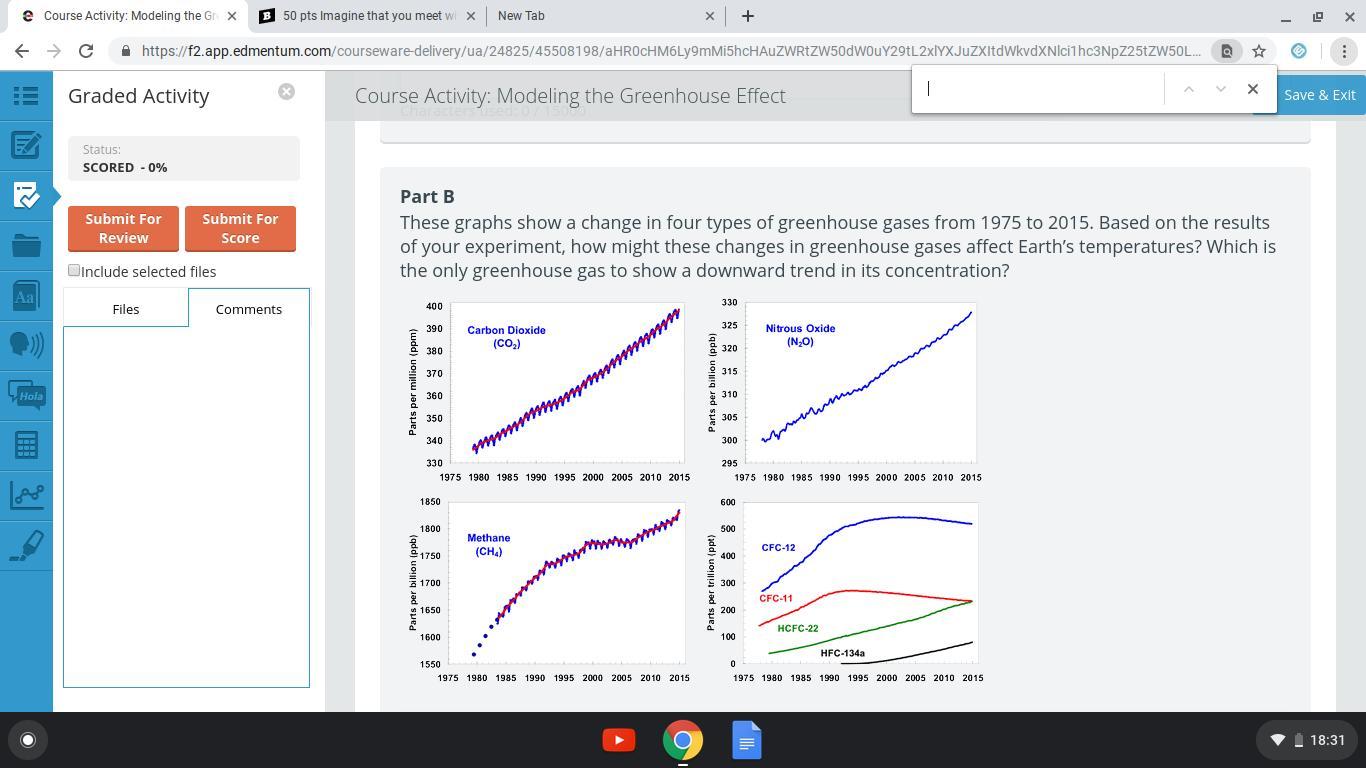Switch to the Files tab

point(126,309)
